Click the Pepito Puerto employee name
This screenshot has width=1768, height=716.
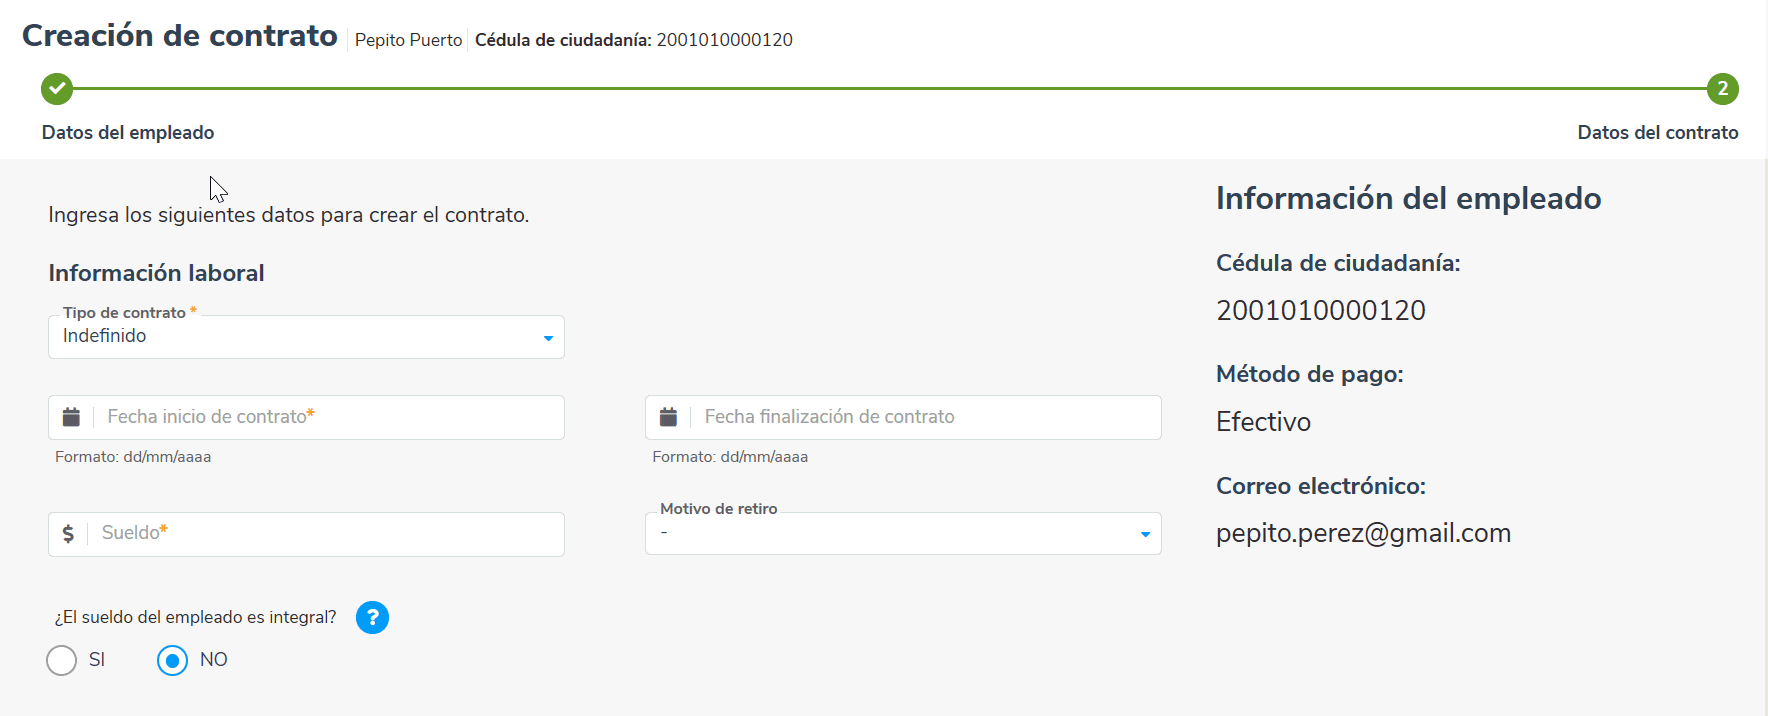pyautogui.click(x=408, y=40)
